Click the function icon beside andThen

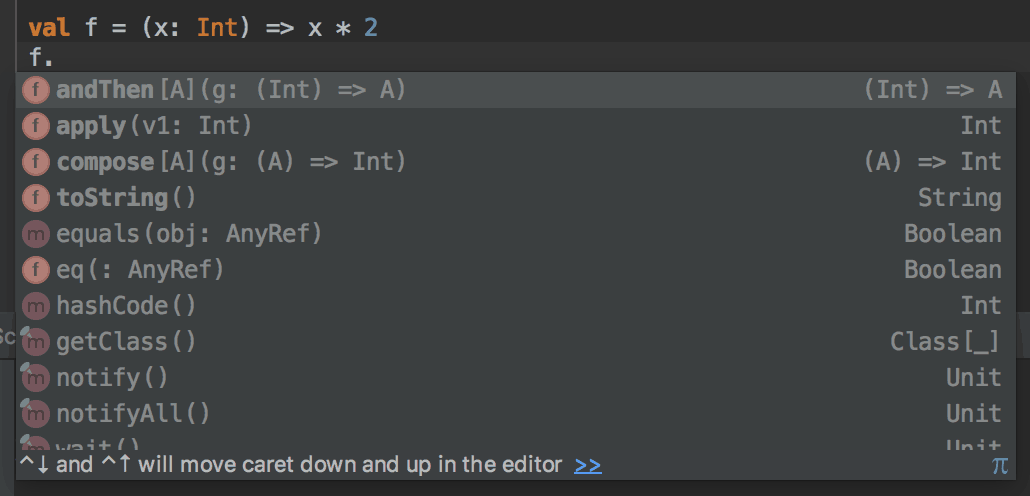[x=36, y=90]
